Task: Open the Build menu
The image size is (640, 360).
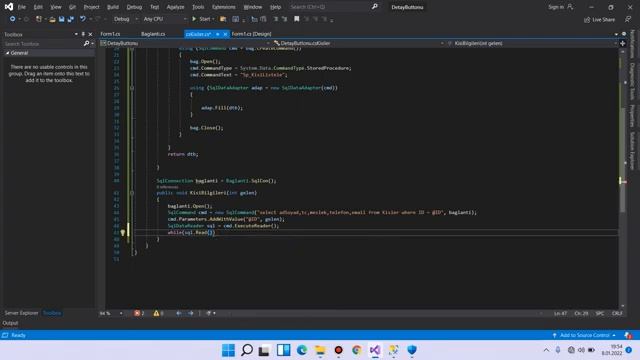Action: pos(113,7)
